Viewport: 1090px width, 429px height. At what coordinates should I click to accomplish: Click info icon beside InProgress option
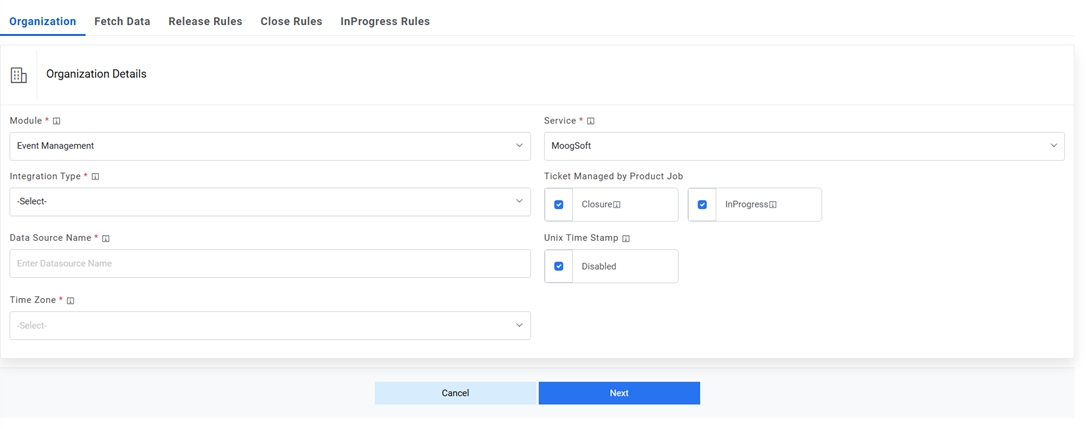773,205
